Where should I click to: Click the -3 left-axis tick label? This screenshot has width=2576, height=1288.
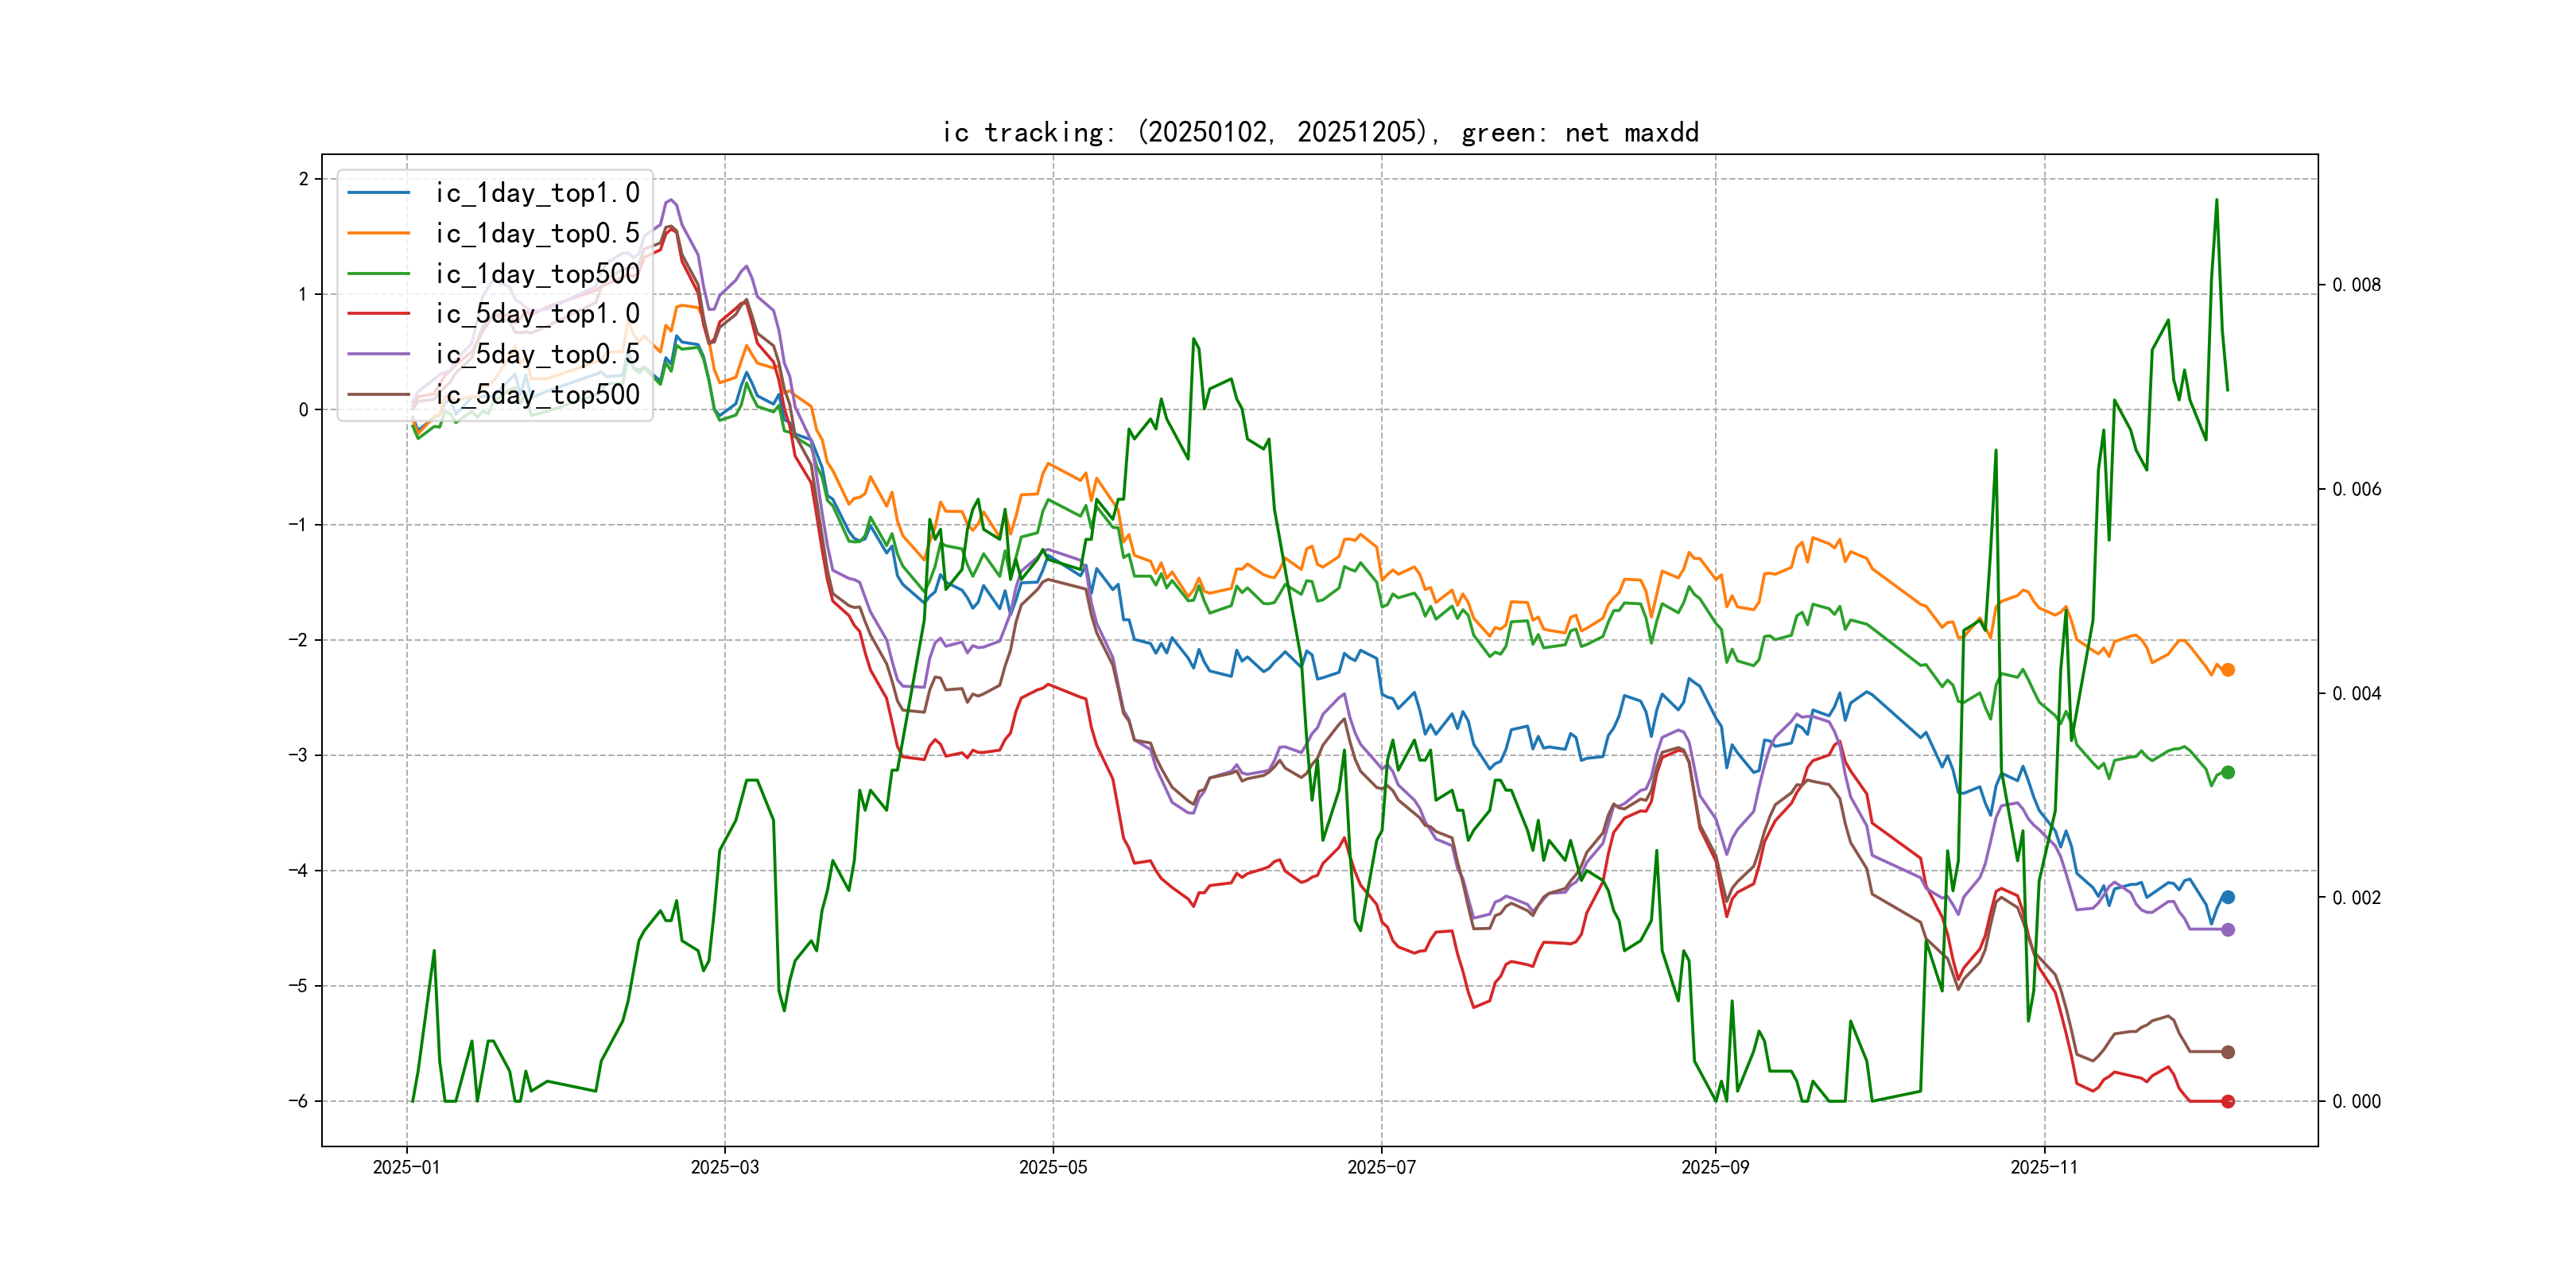[x=298, y=755]
